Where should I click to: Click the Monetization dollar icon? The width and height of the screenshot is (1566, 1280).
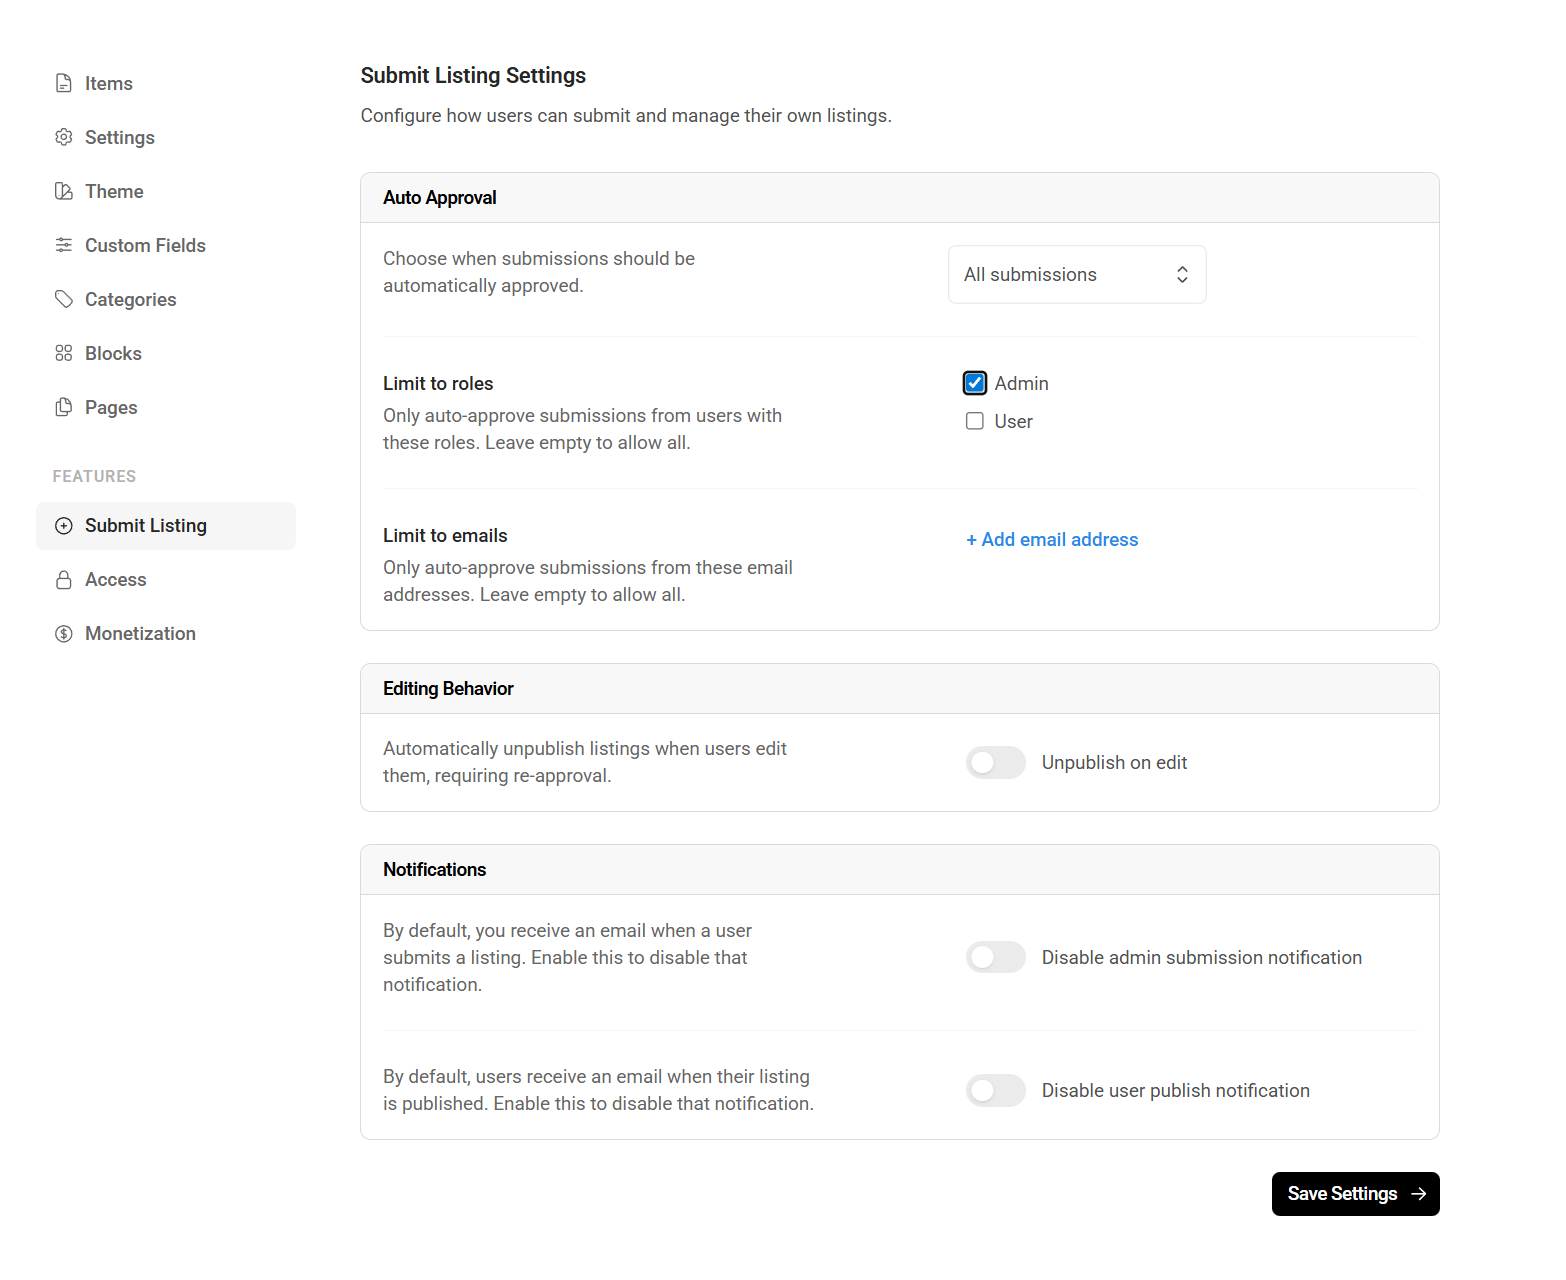click(x=64, y=634)
